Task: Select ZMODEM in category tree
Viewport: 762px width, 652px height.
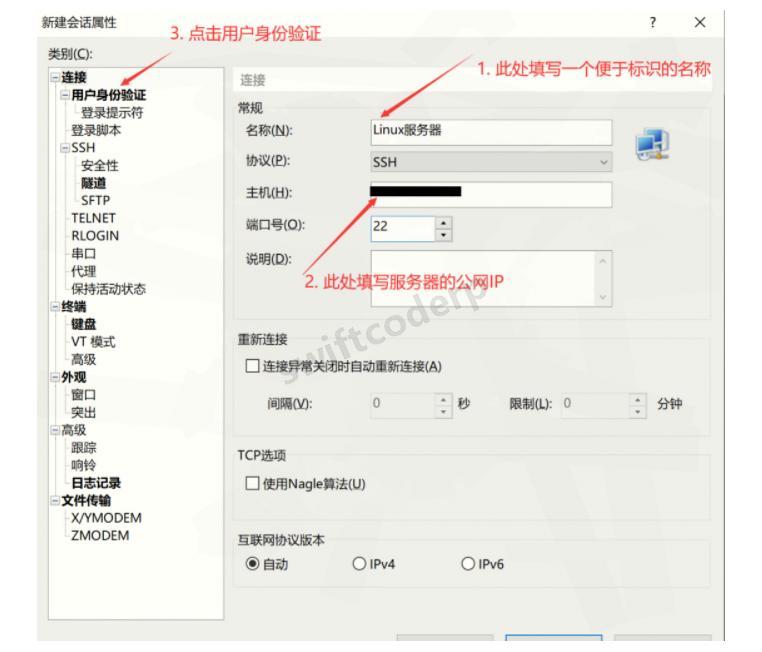Action: (x=100, y=535)
